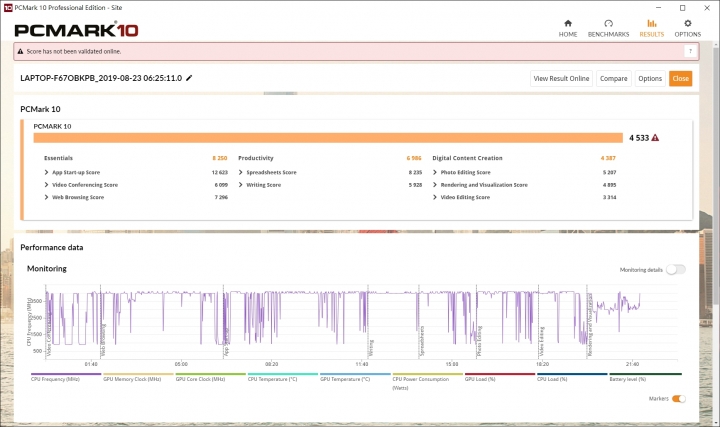The image size is (720, 427).
Task: Toggle GPU Memory Clock (MHz) legend item
Action: pyautogui.click(x=138, y=377)
